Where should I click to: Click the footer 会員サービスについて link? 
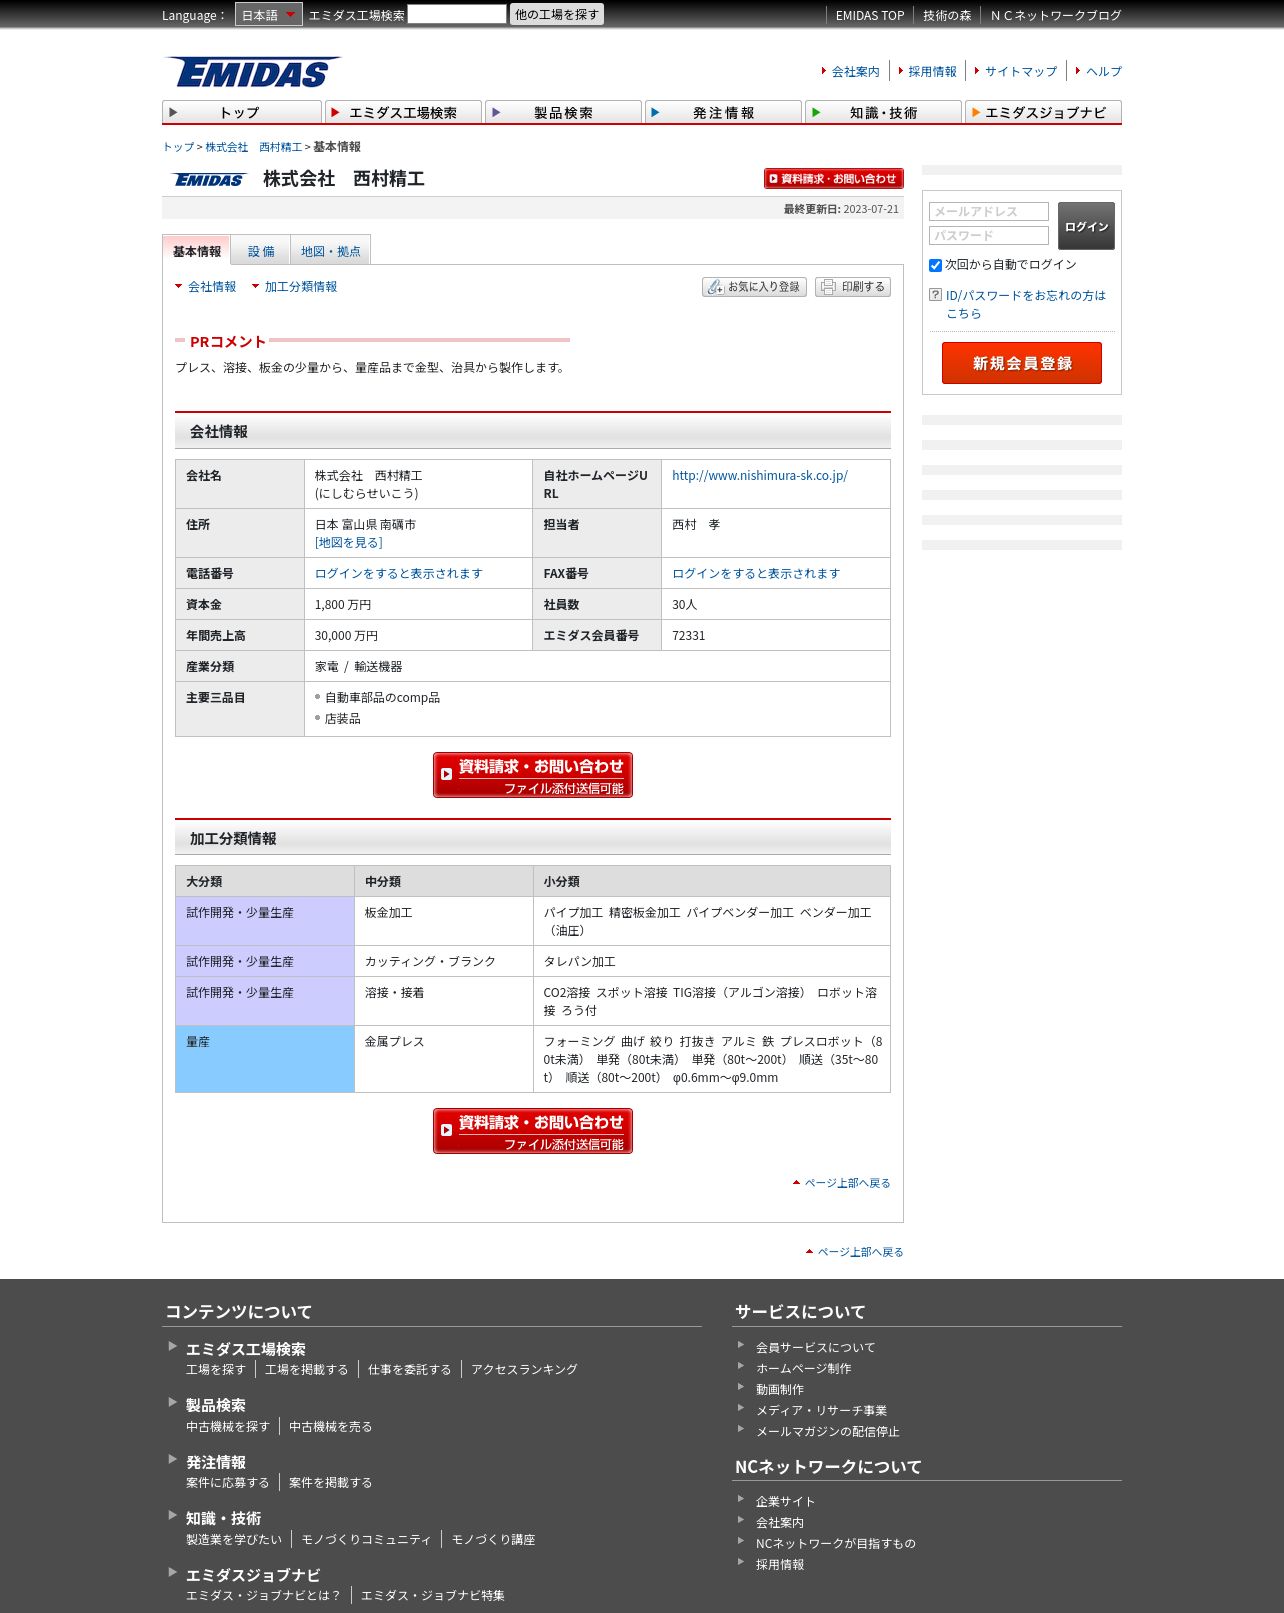coord(815,1348)
